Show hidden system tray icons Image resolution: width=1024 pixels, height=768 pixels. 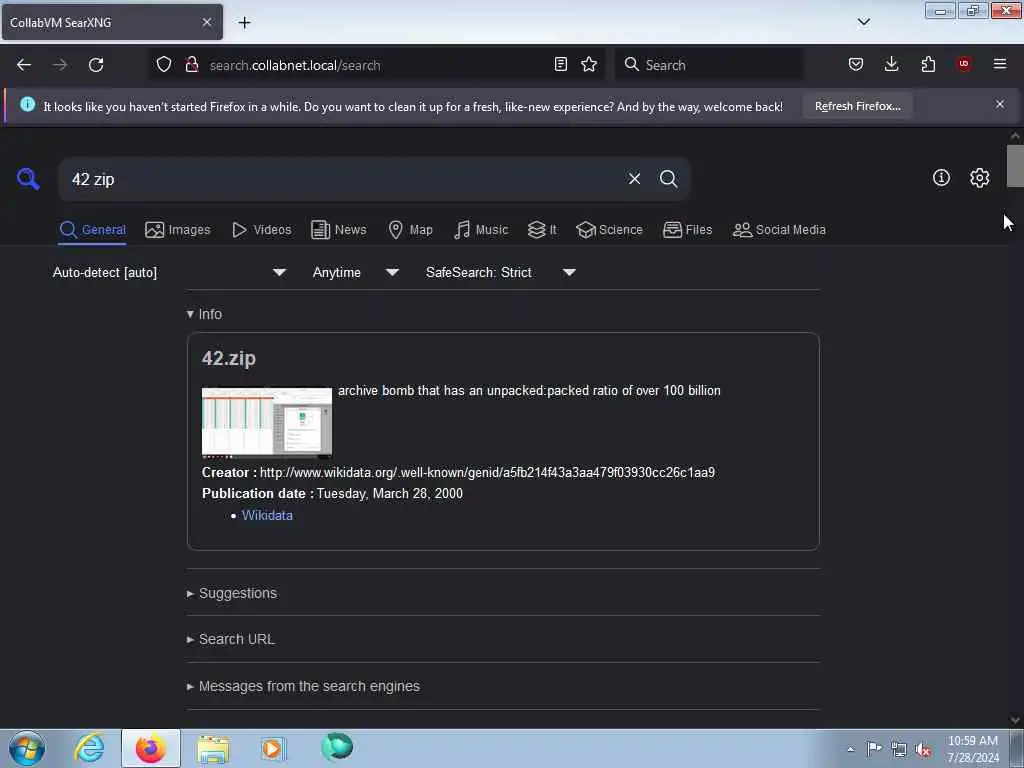(850, 749)
